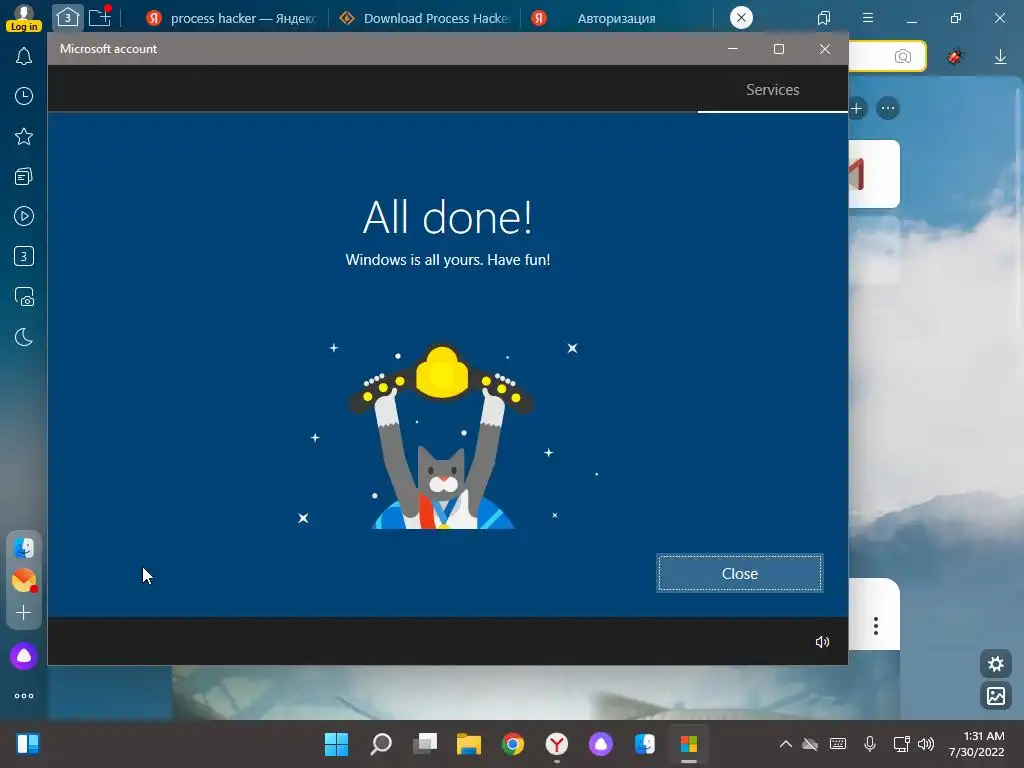Select the Services tab
This screenshot has width=1024, height=768.
[x=773, y=90]
